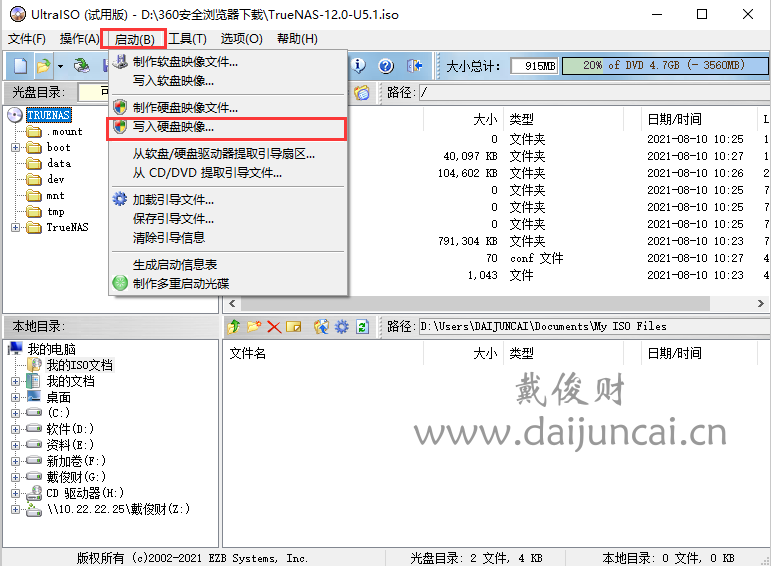This screenshot has width=771, height=566.
Task: Expand 桌面 in local tree
Action: point(16,397)
